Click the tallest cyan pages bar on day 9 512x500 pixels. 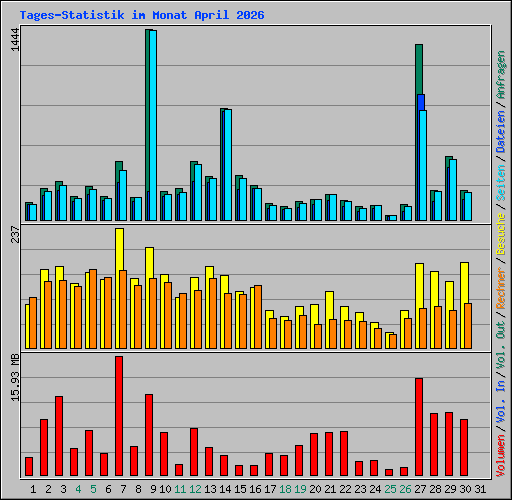click(x=153, y=125)
